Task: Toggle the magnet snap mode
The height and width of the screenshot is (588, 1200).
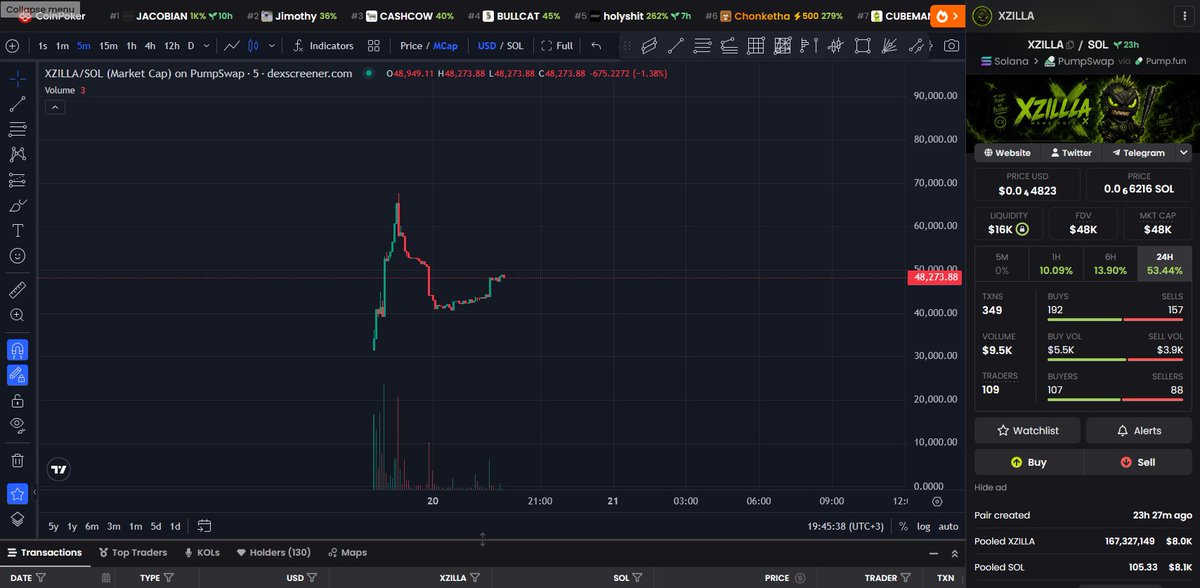Action: point(17,350)
